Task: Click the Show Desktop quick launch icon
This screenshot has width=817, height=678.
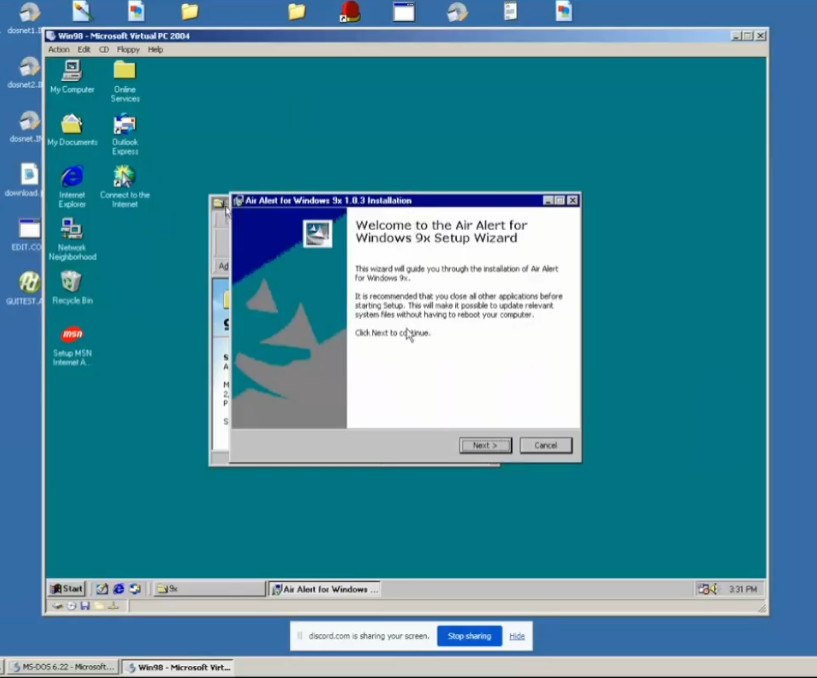Action: point(102,589)
